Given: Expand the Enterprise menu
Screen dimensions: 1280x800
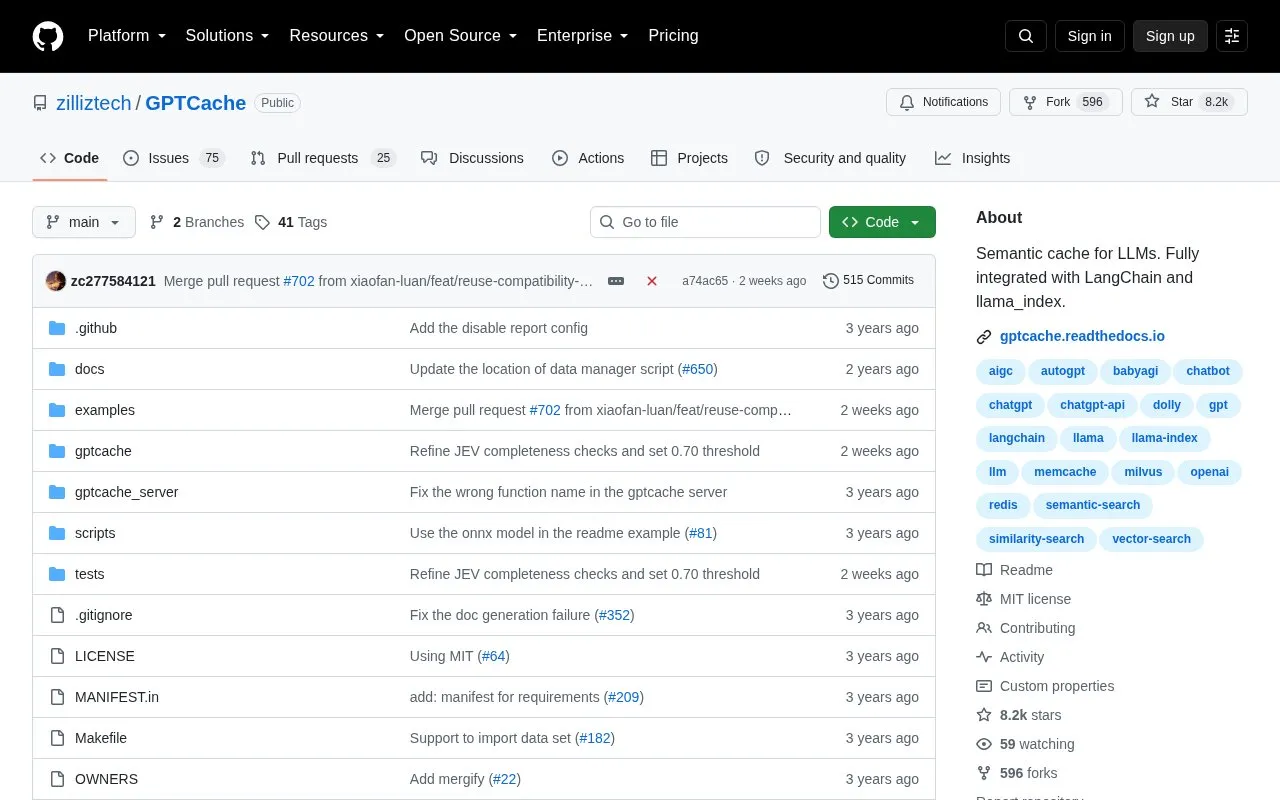Looking at the screenshot, I should click(583, 36).
